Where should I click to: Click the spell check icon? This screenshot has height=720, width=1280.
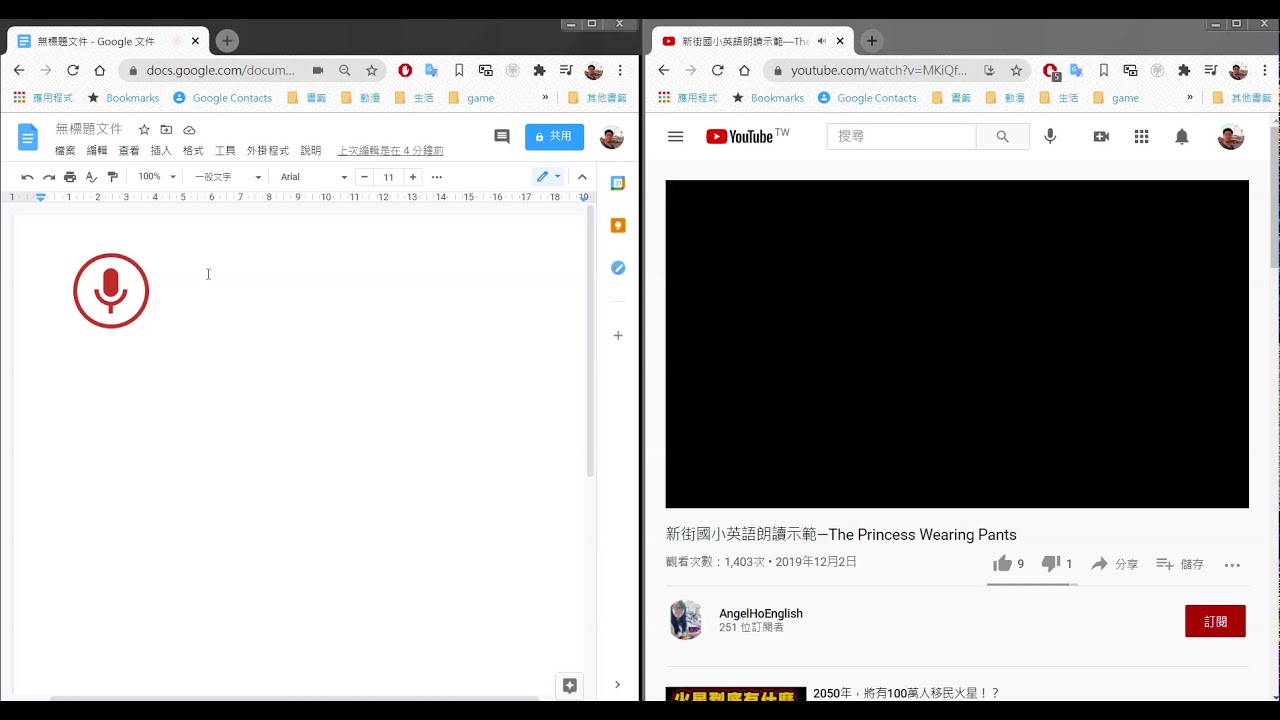91,177
